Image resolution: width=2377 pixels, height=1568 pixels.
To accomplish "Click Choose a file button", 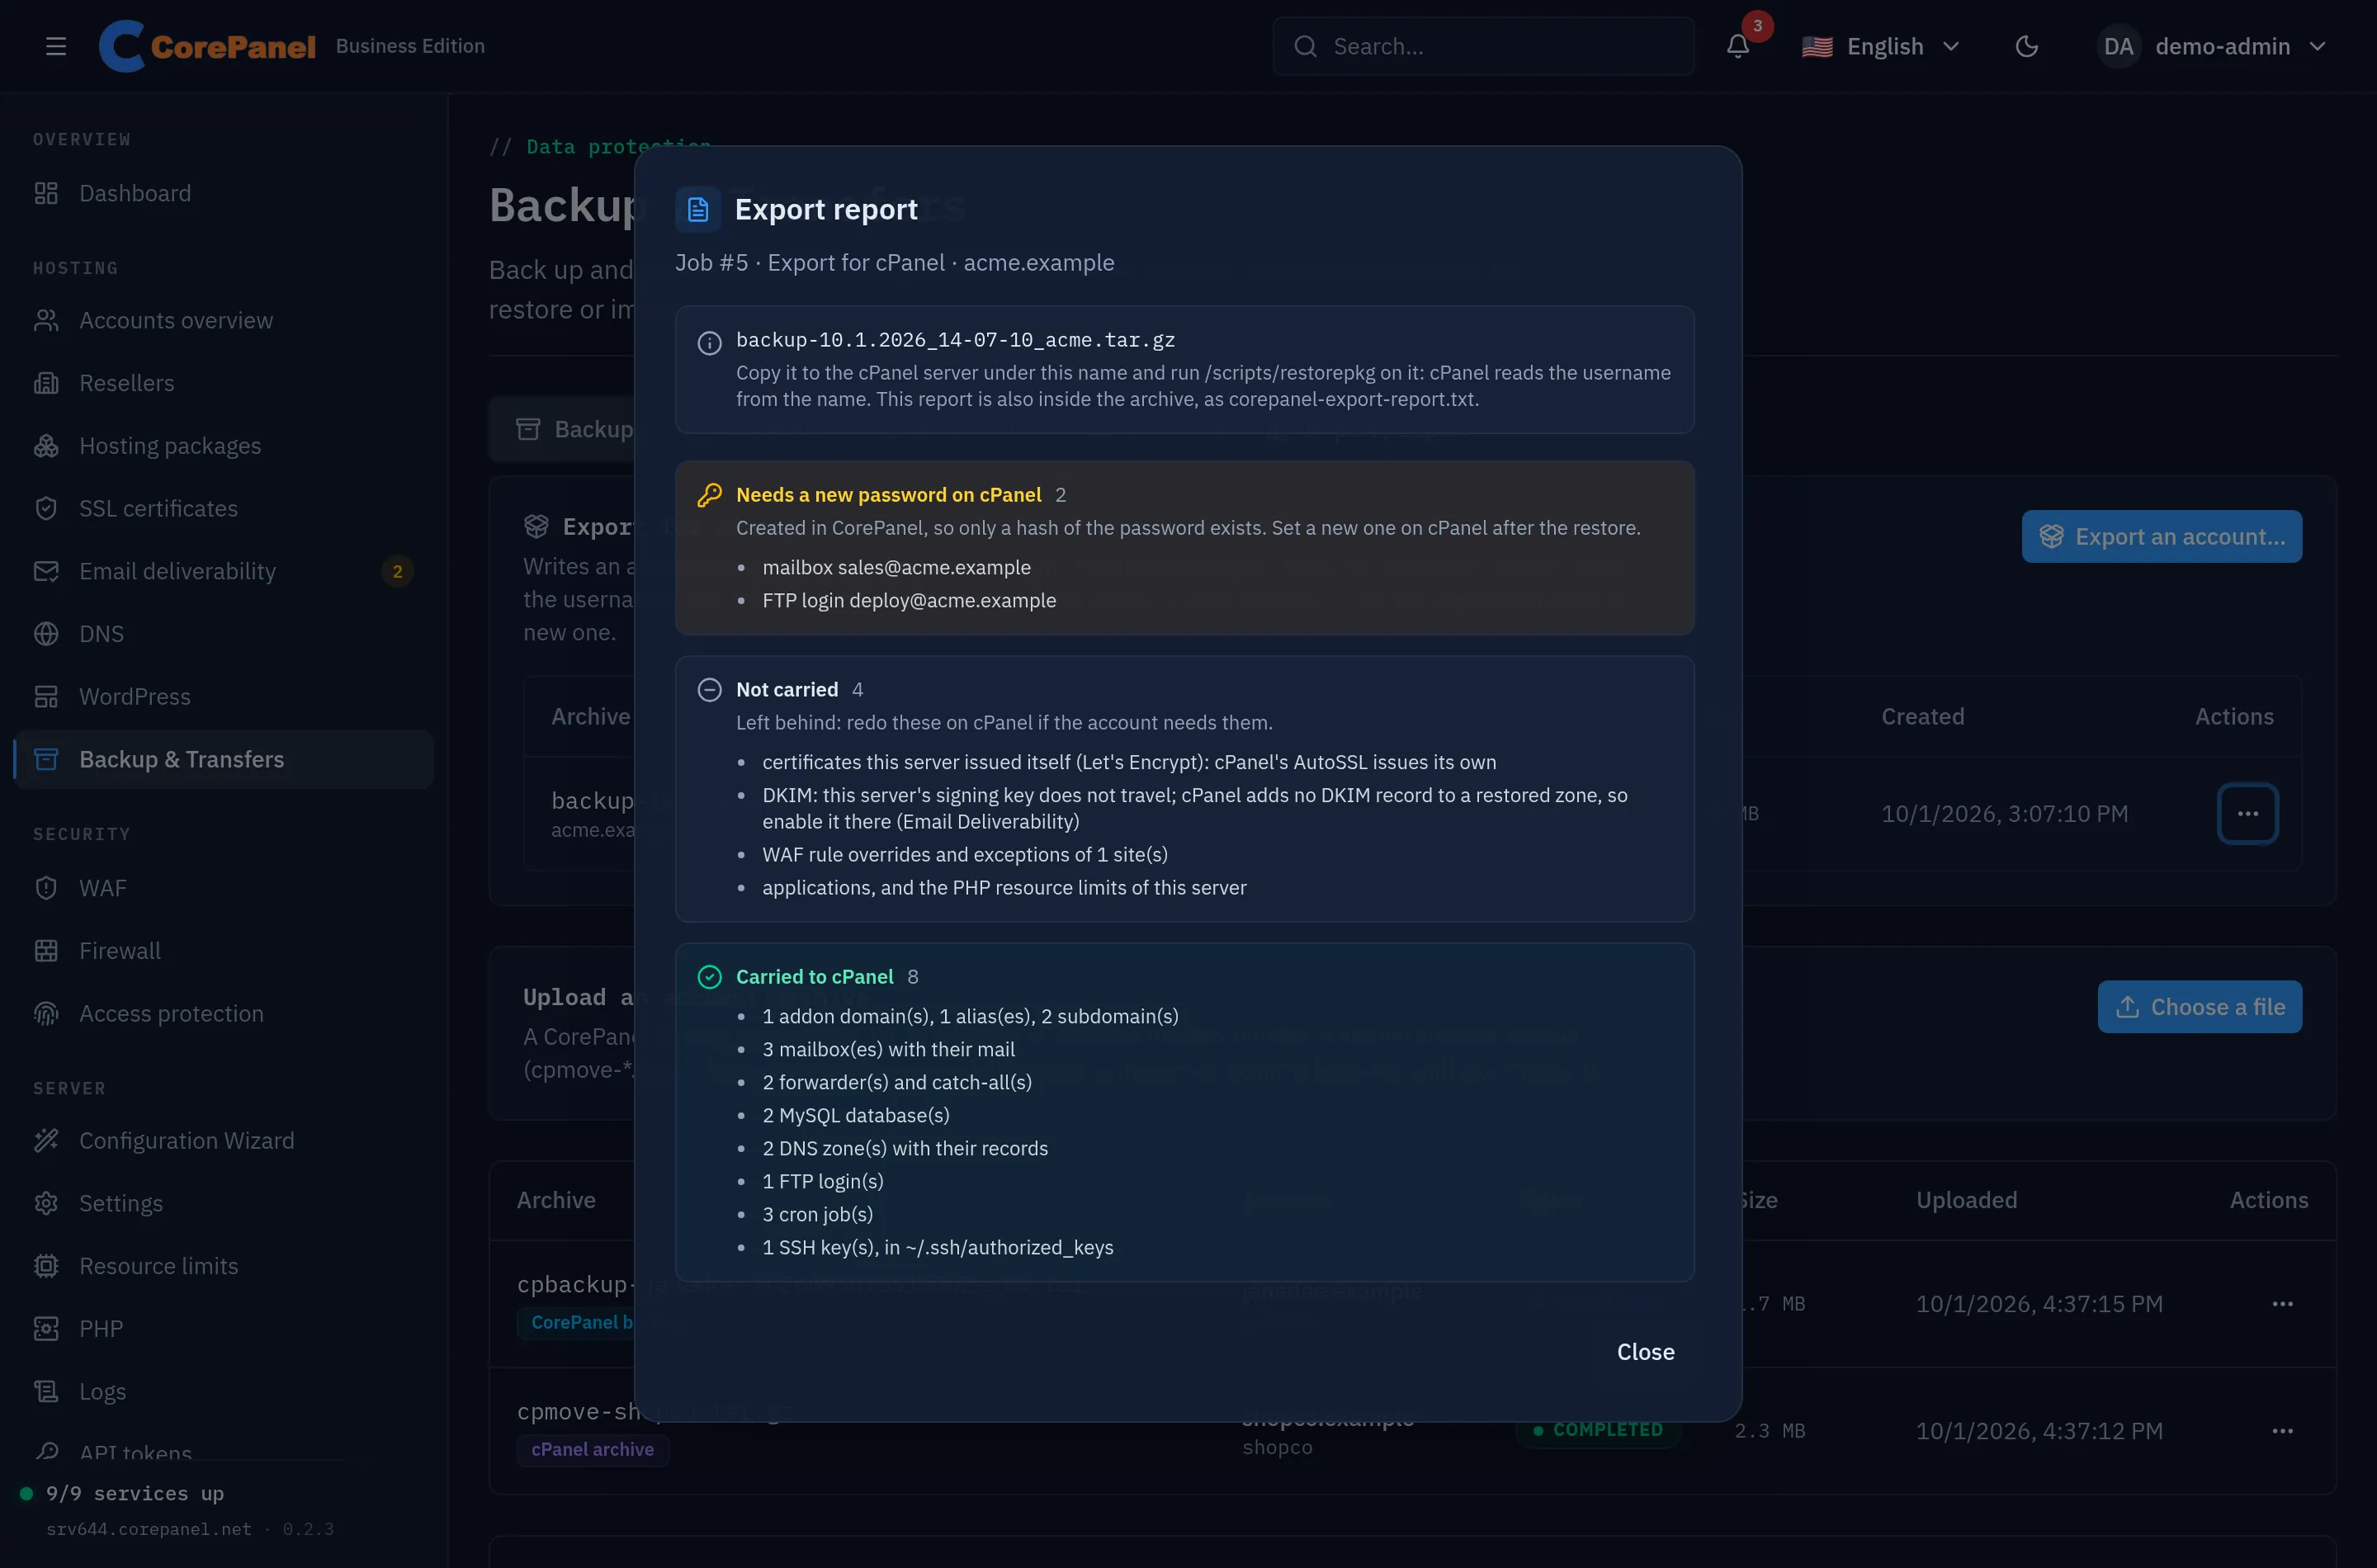I will coord(2199,1007).
